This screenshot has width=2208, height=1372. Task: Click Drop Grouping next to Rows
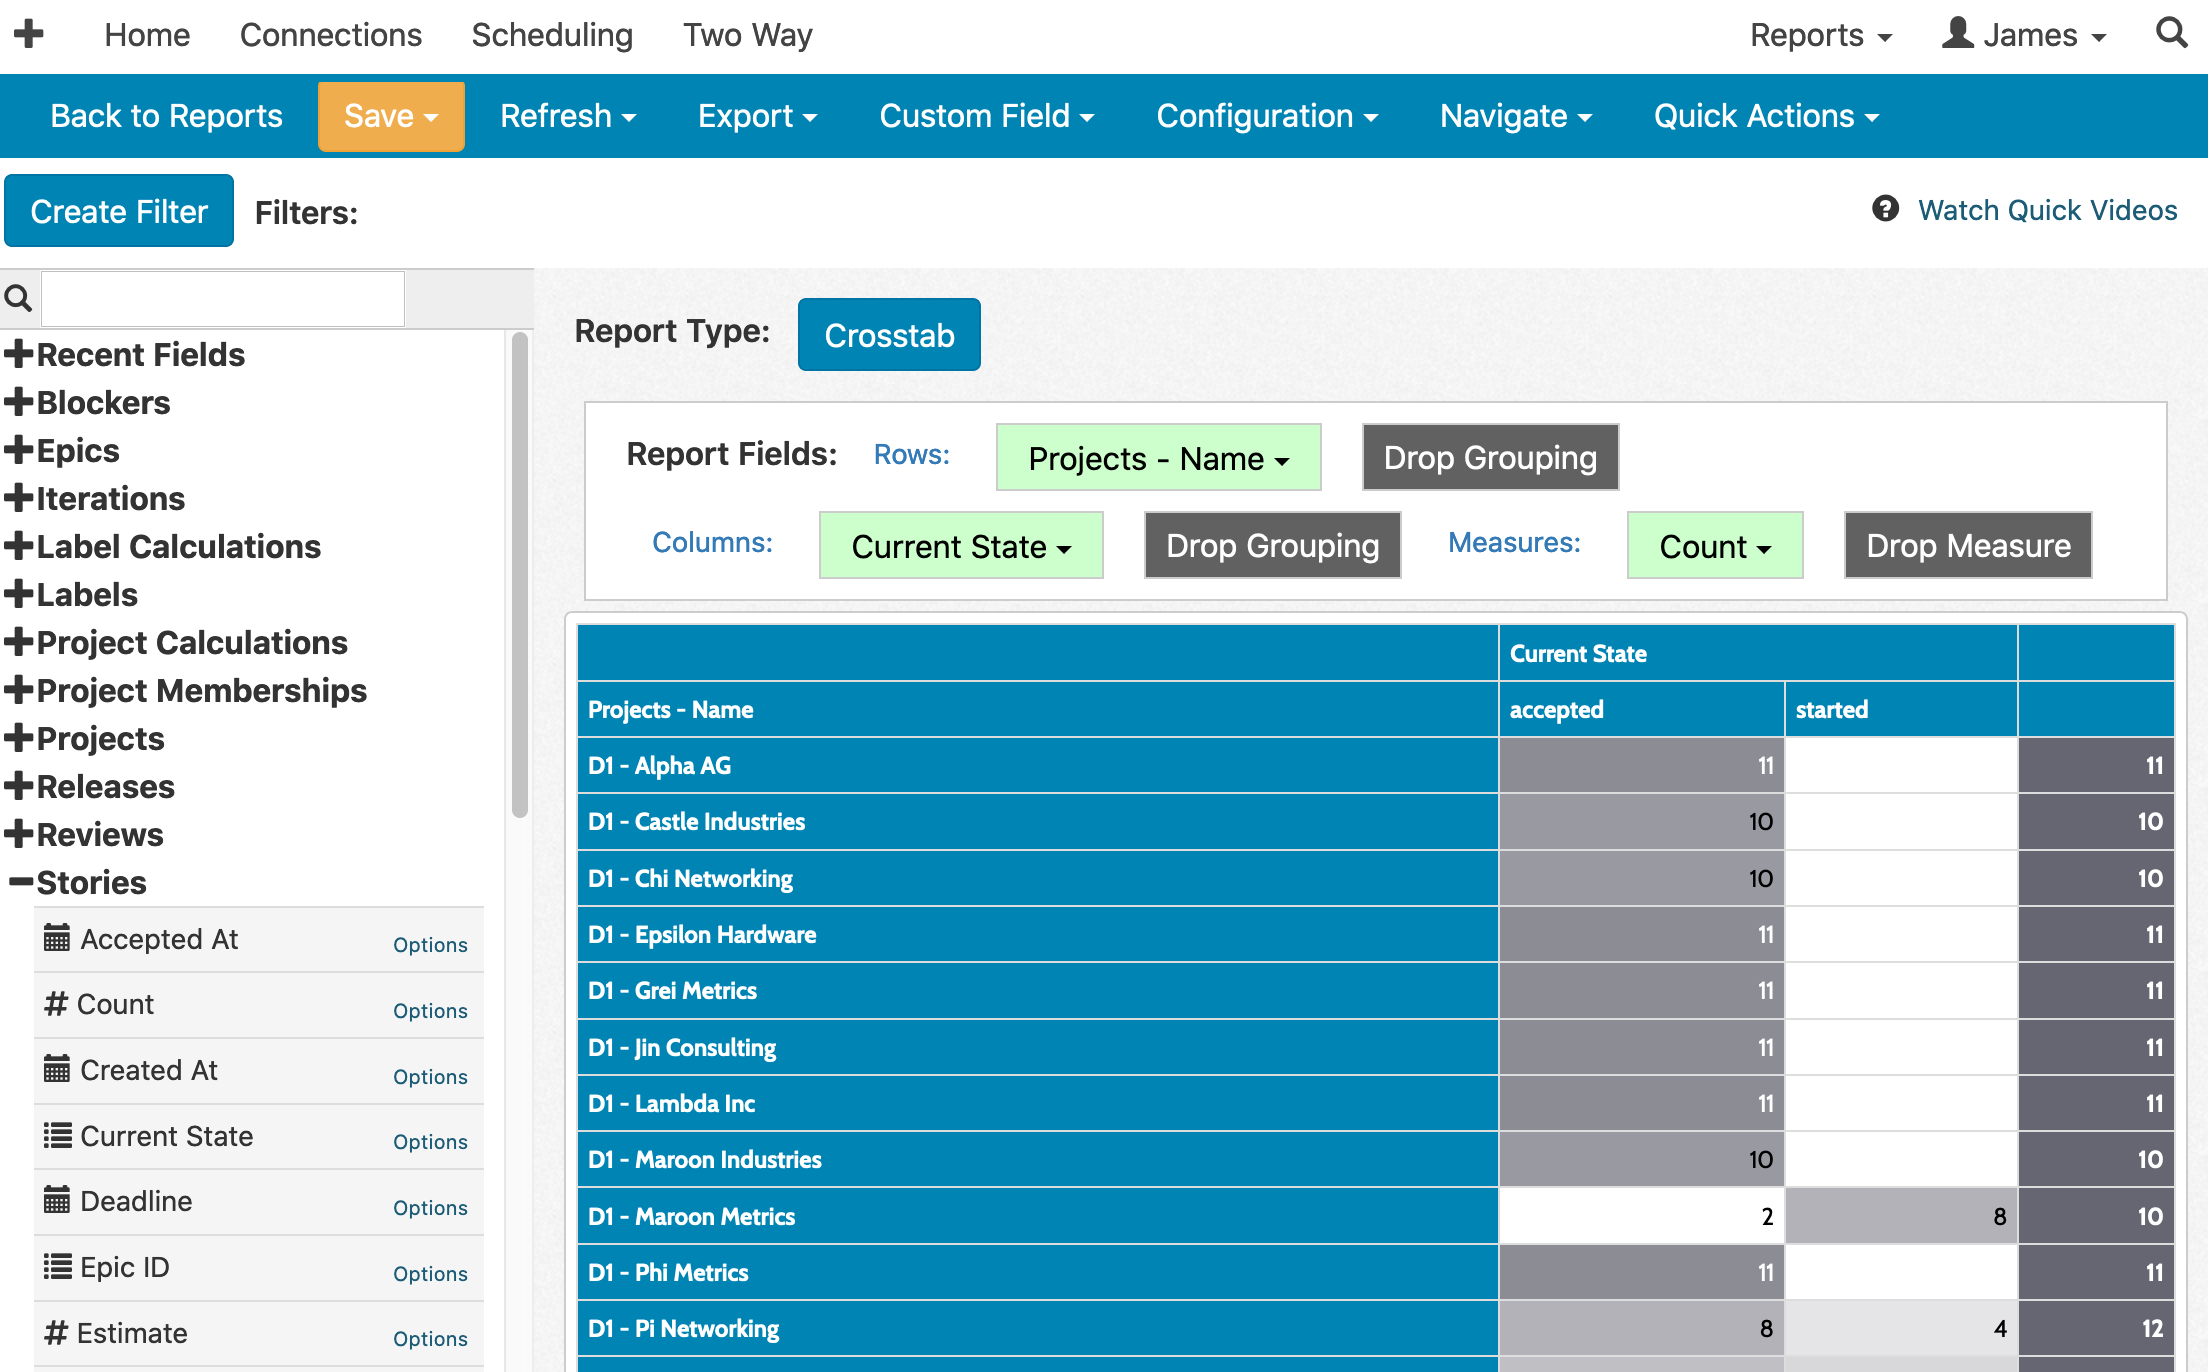[x=1490, y=457]
